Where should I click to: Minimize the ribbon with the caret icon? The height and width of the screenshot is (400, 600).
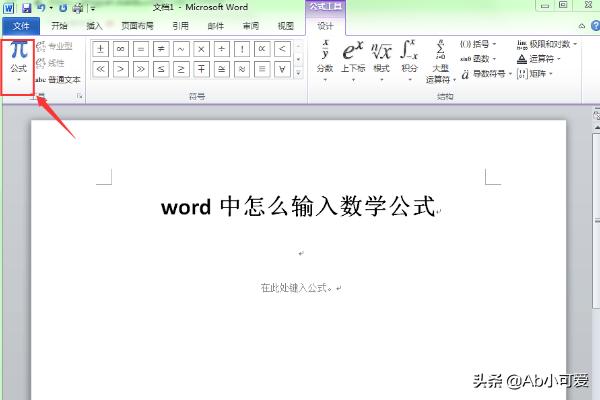coord(582,26)
